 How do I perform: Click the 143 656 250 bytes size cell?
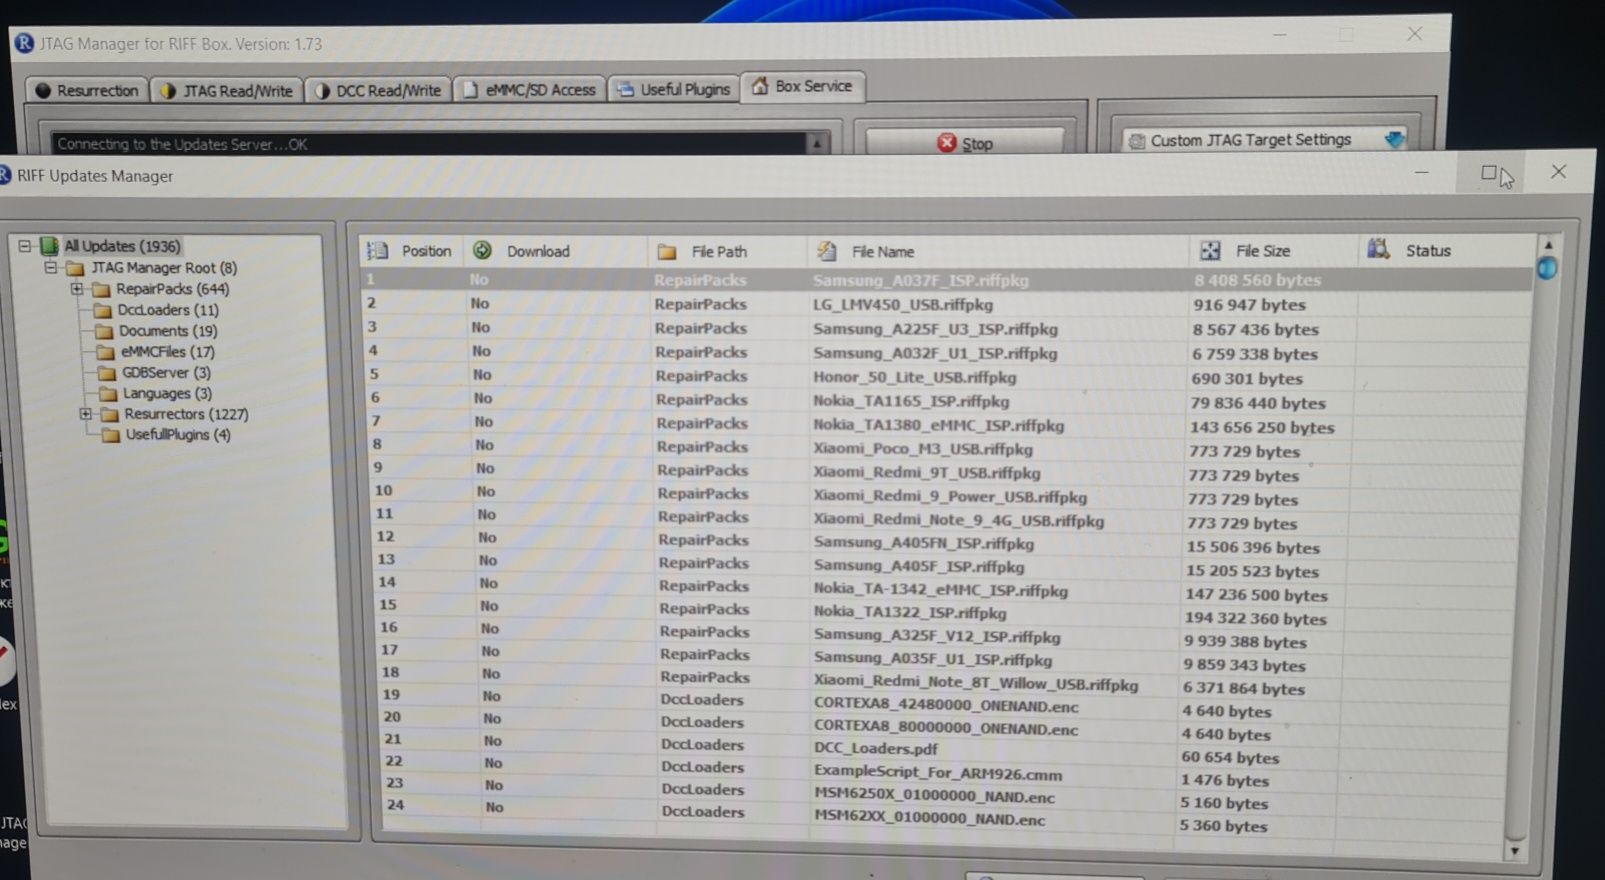click(1262, 427)
